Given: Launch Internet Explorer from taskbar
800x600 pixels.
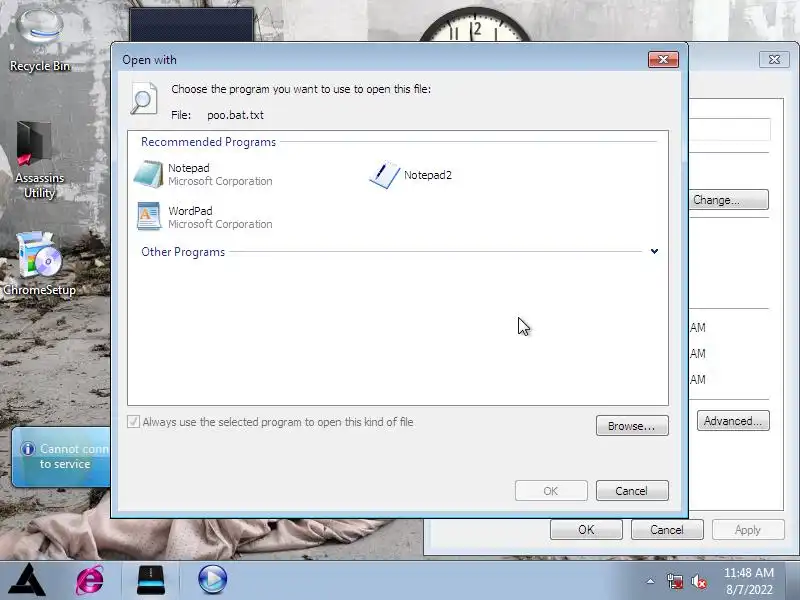Looking at the screenshot, I should (x=90, y=580).
